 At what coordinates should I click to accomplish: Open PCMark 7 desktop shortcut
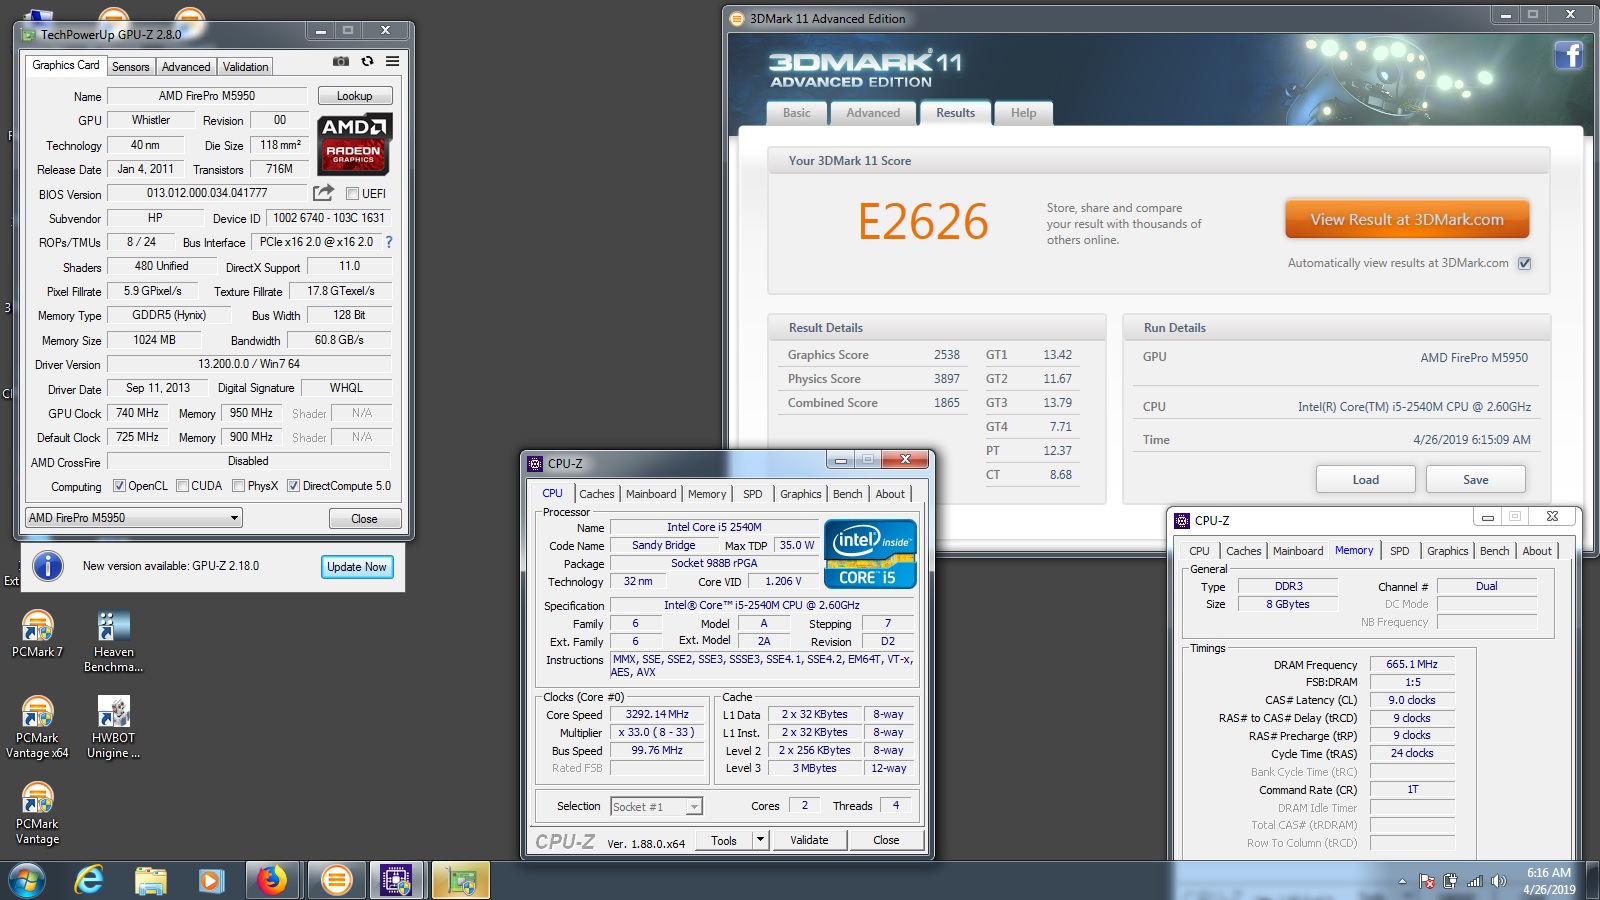click(37, 634)
